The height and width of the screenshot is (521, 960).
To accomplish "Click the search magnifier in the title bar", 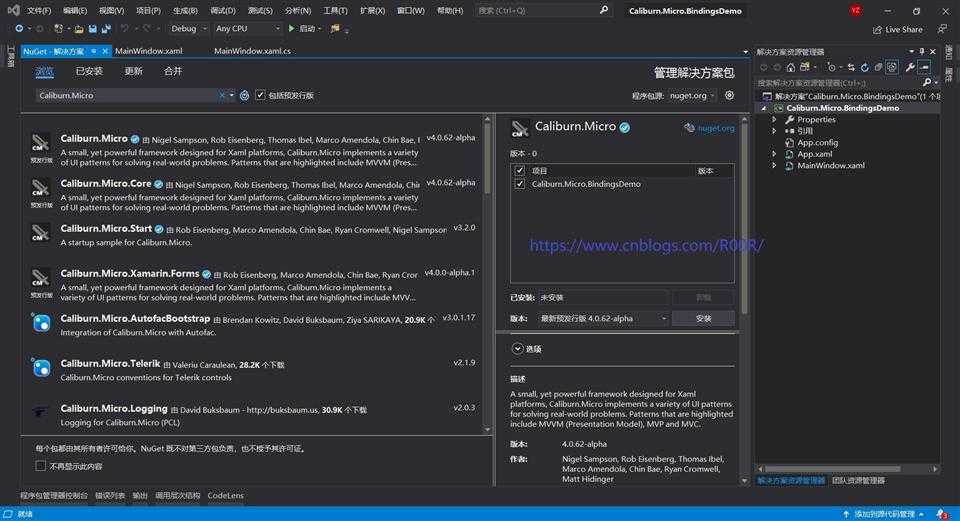I will click(x=604, y=10).
